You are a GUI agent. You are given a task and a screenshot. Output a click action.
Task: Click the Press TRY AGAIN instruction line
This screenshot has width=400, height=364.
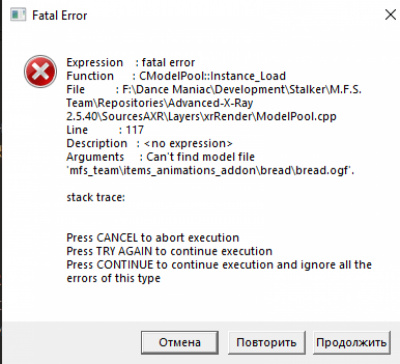169,251
